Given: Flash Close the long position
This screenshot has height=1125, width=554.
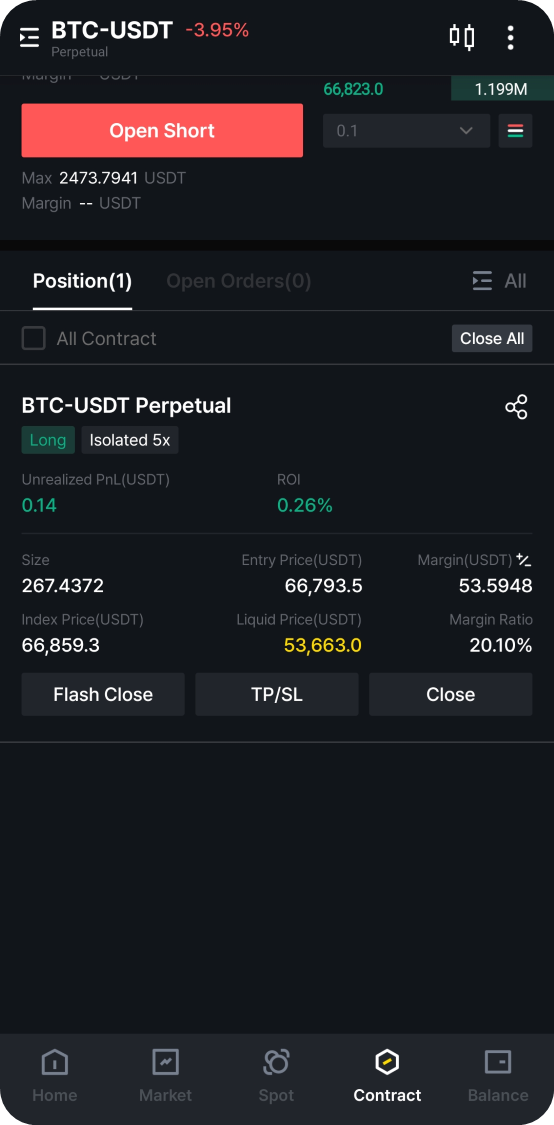Looking at the screenshot, I should [103, 695].
